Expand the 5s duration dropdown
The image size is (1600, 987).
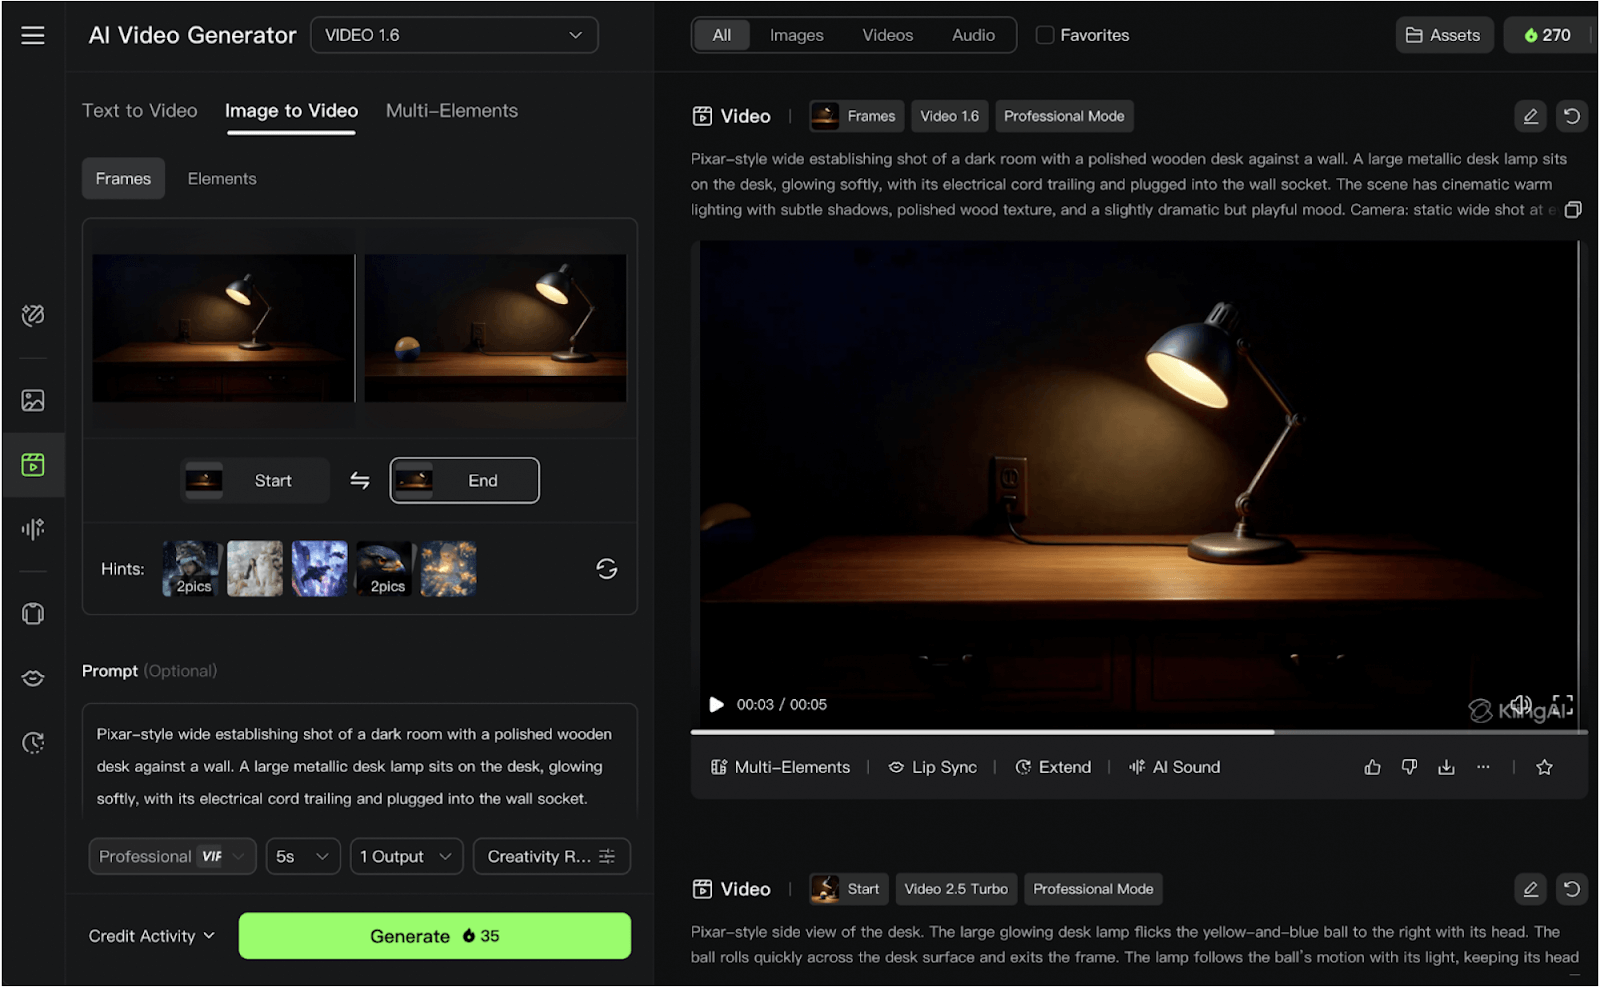click(x=302, y=857)
